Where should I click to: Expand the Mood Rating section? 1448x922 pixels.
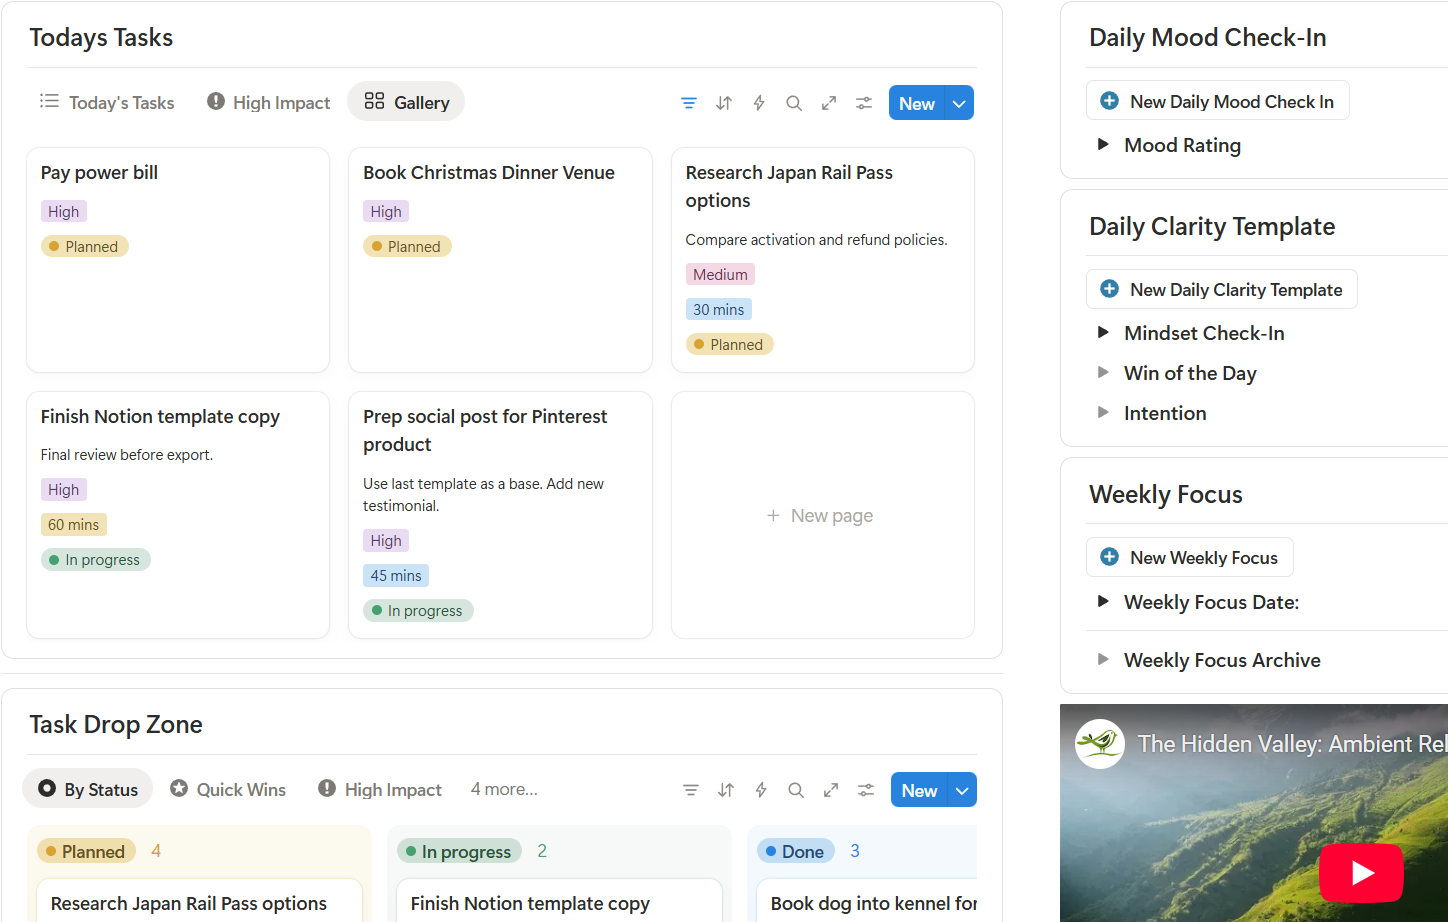pyautogui.click(x=1102, y=145)
